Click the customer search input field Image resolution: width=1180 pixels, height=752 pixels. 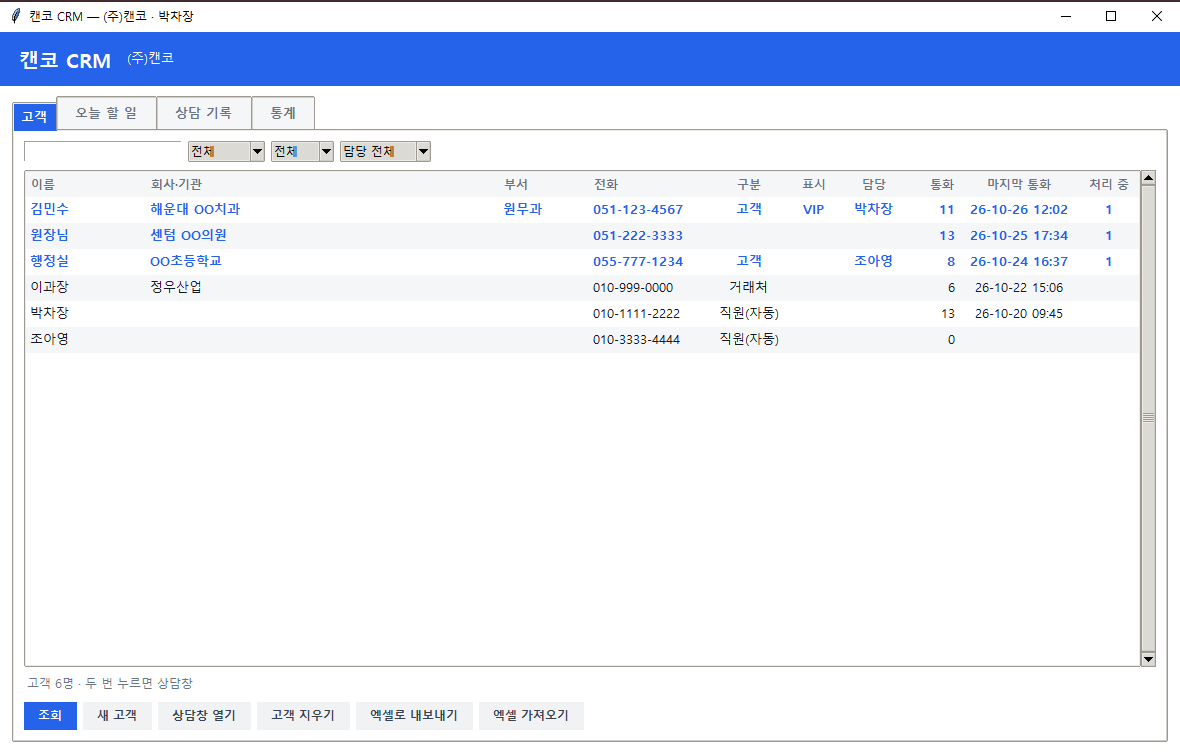click(102, 151)
